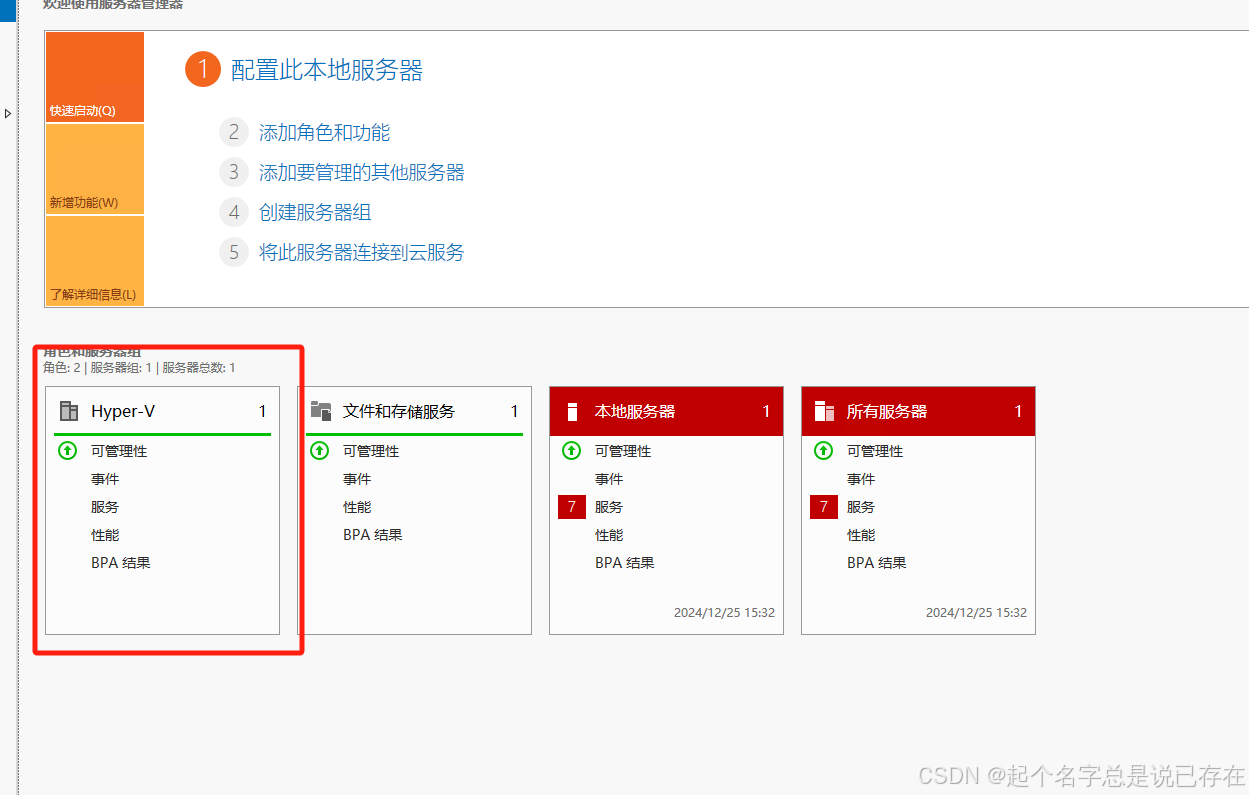Select 事件 in the Hyper-V tile
The height and width of the screenshot is (795, 1249).
coord(105,479)
